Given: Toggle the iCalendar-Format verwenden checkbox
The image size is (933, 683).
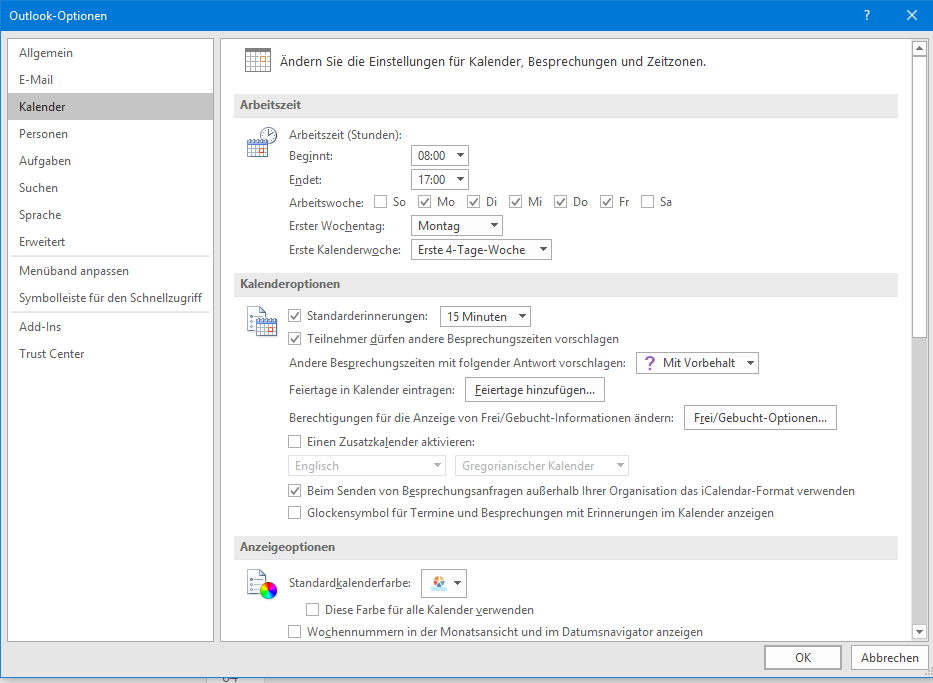Looking at the screenshot, I should click(295, 491).
